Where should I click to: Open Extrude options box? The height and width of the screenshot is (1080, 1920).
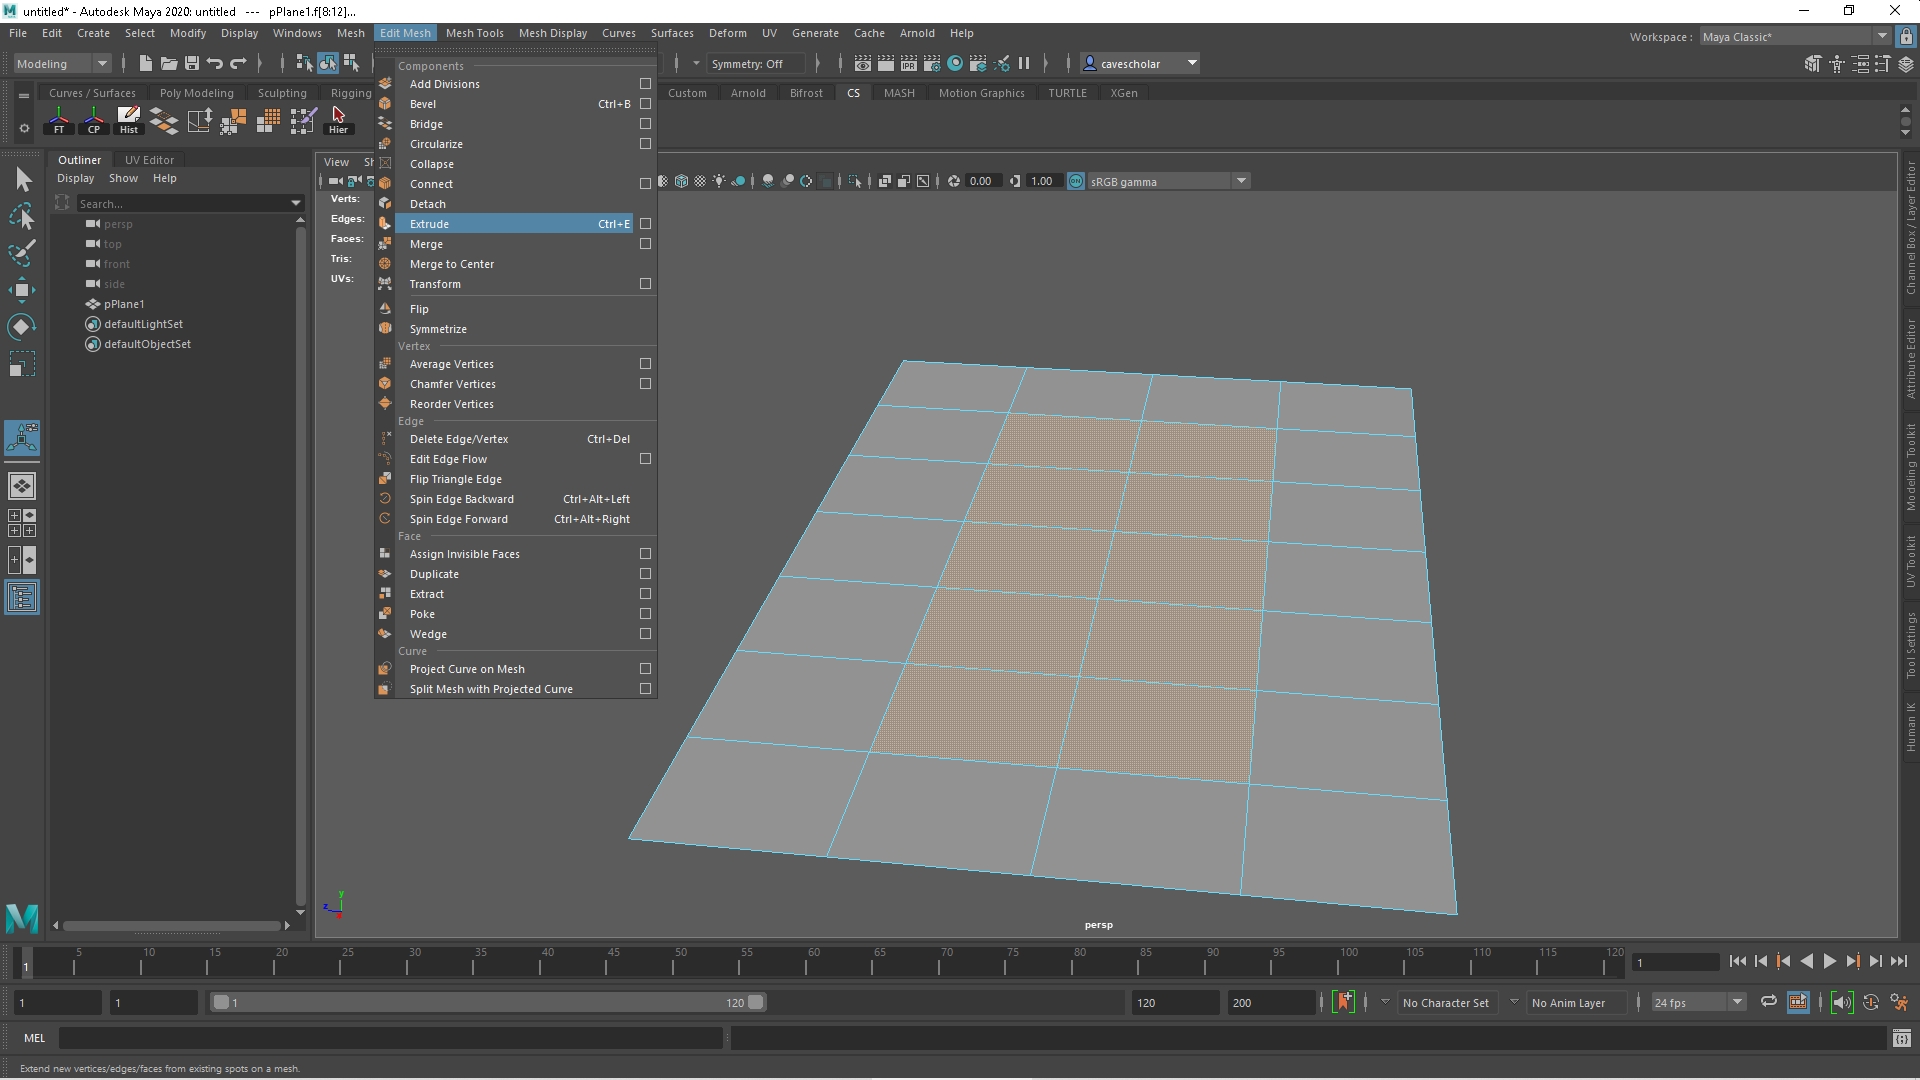(645, 224)
